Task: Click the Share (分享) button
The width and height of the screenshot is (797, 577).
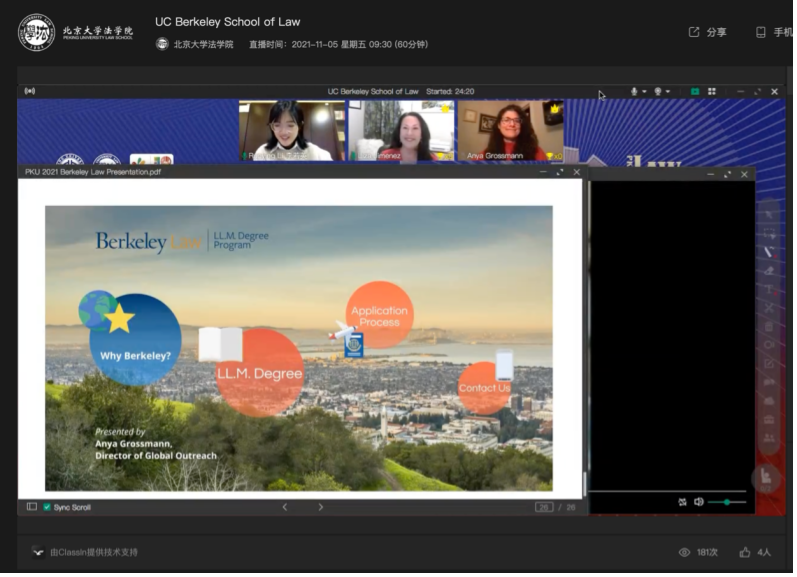Action: coord(707,32)
